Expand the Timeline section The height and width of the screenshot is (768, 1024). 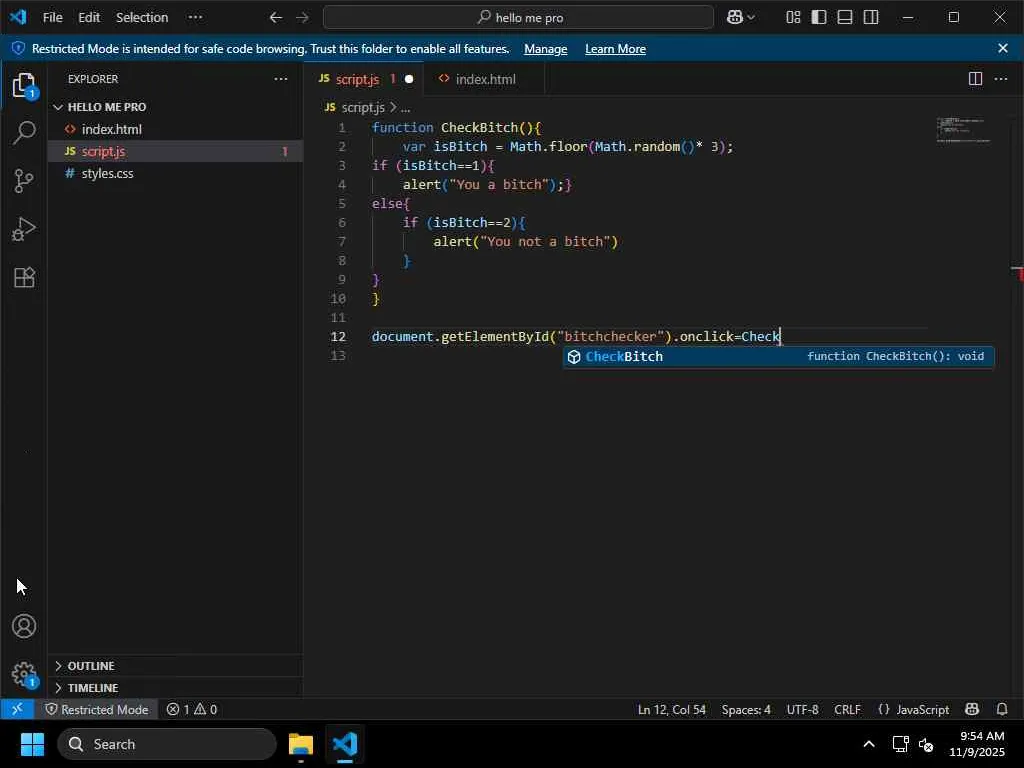(x=92, y=688)
